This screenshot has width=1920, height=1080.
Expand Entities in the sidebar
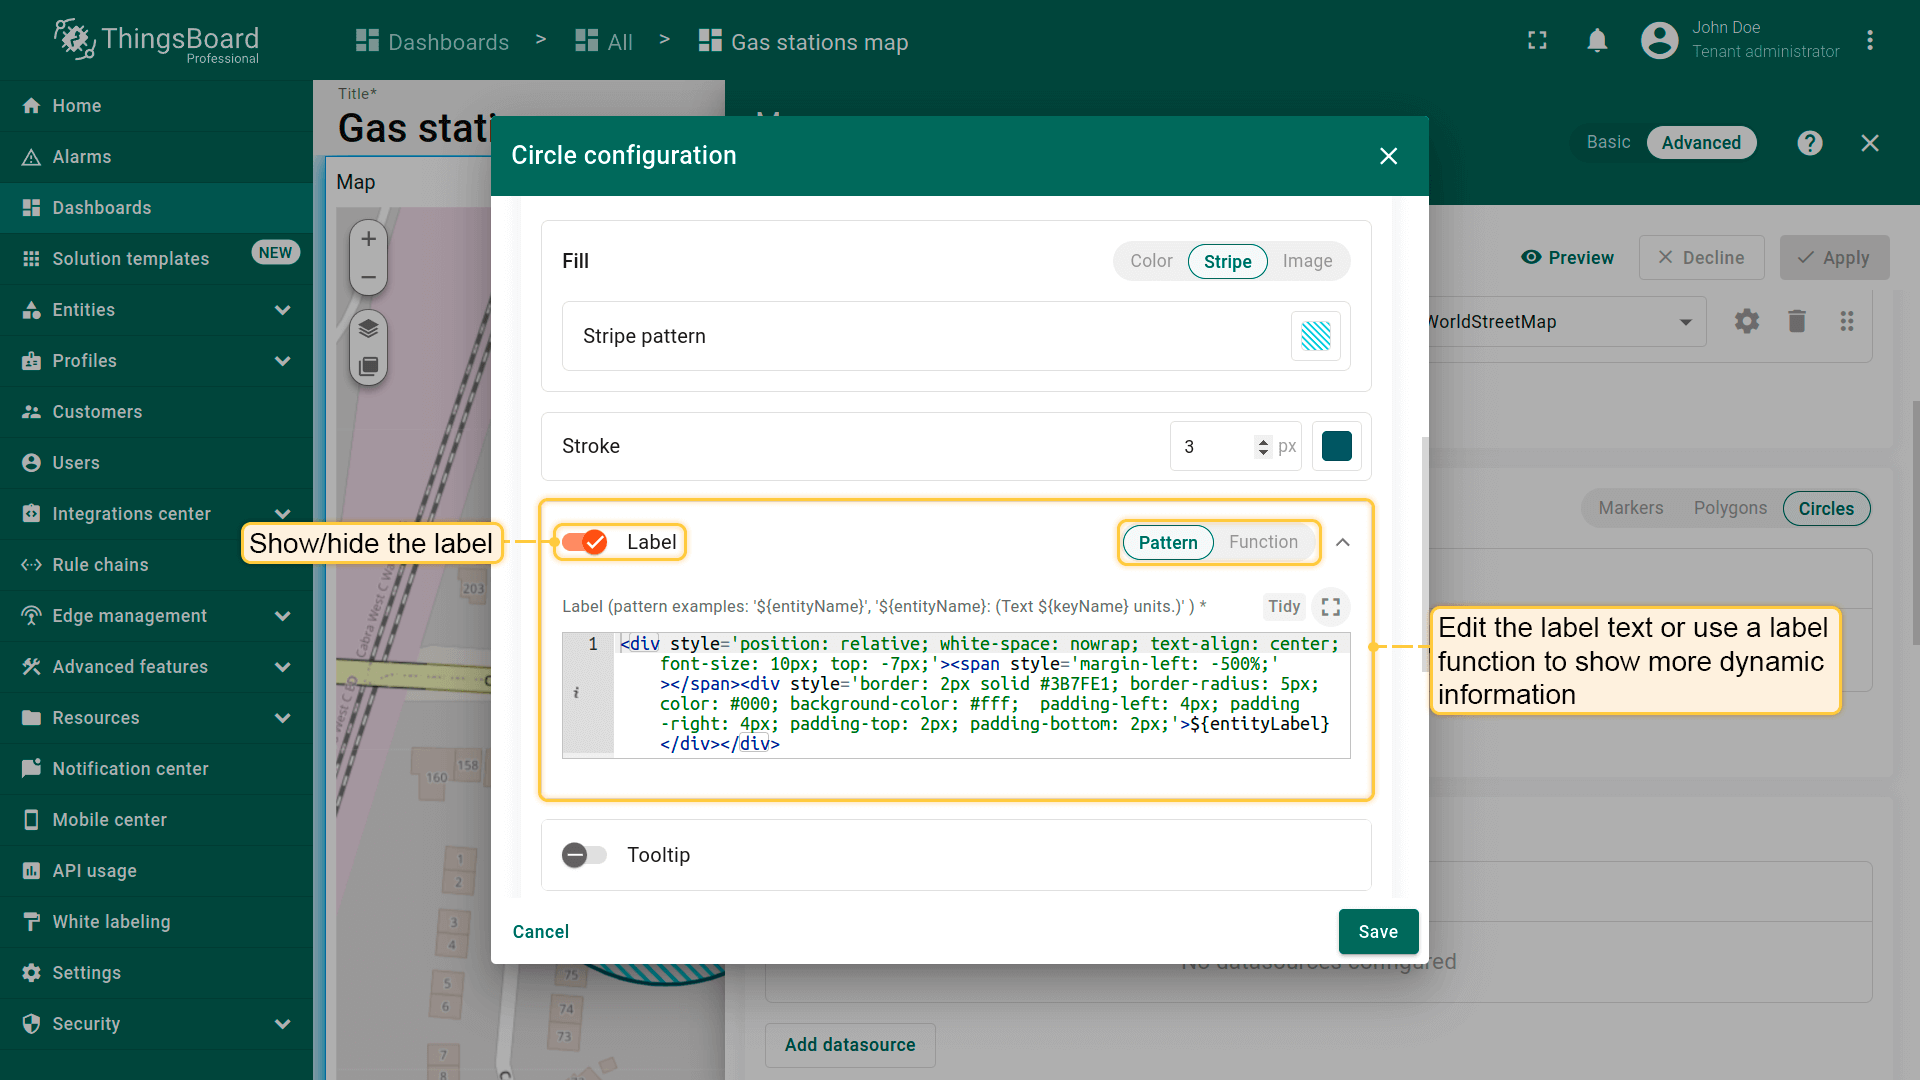pos(282,310)
